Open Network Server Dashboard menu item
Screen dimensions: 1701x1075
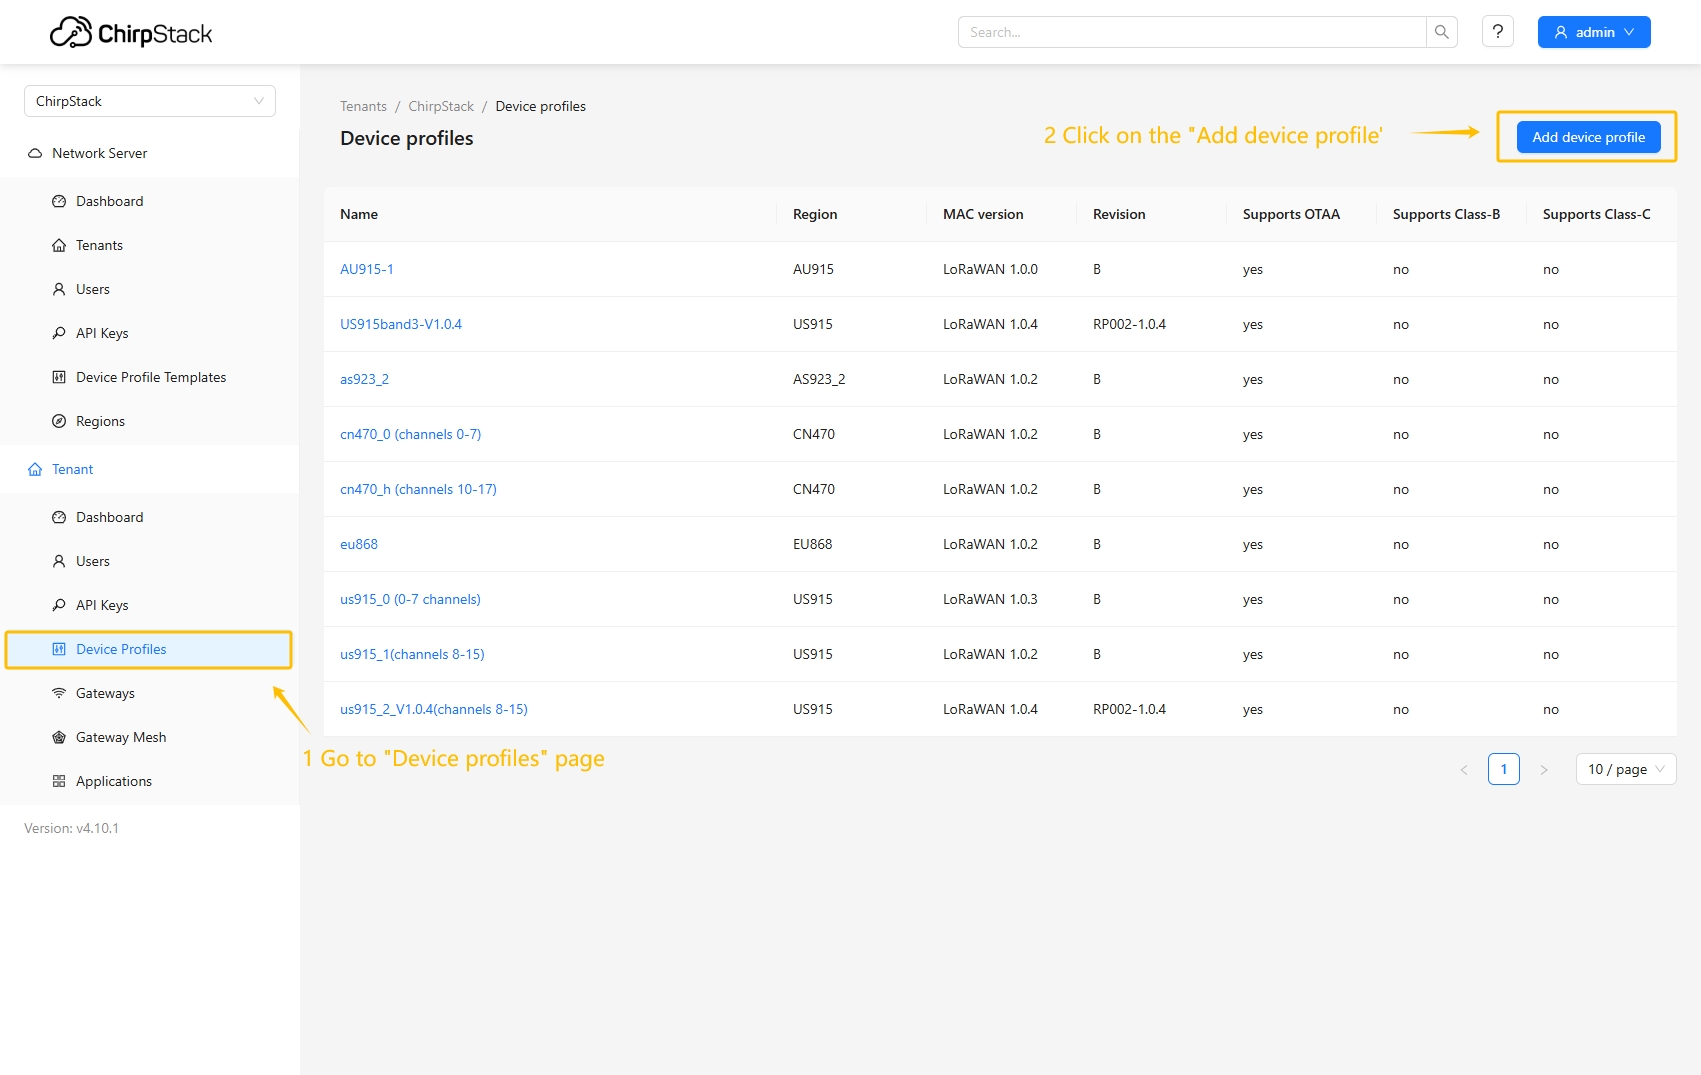(109, 201)
